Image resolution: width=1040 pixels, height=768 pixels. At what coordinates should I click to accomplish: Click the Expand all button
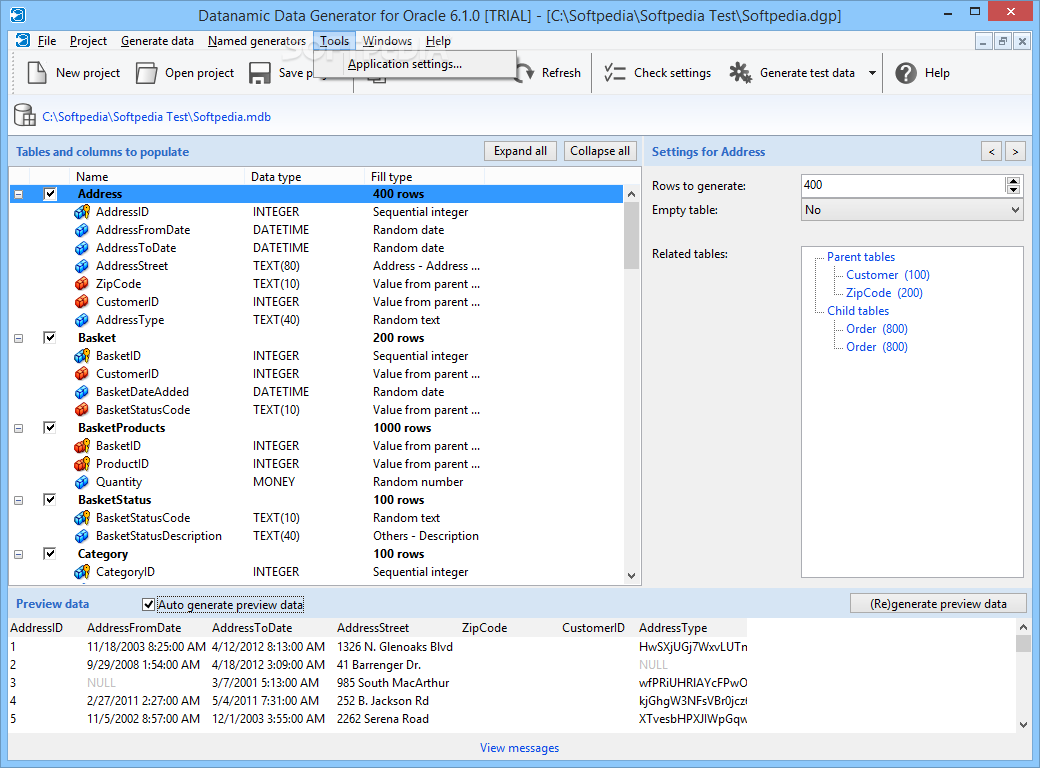(x=520, y=151)
